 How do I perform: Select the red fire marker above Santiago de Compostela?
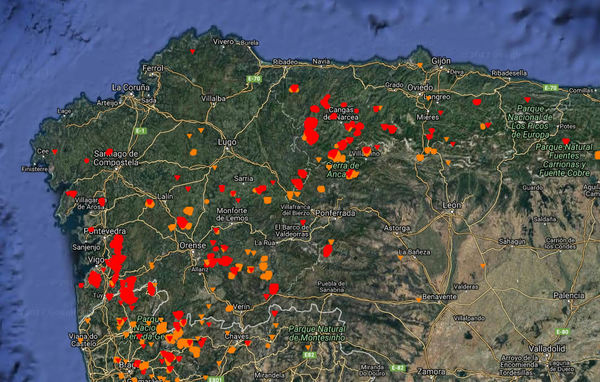109,152
